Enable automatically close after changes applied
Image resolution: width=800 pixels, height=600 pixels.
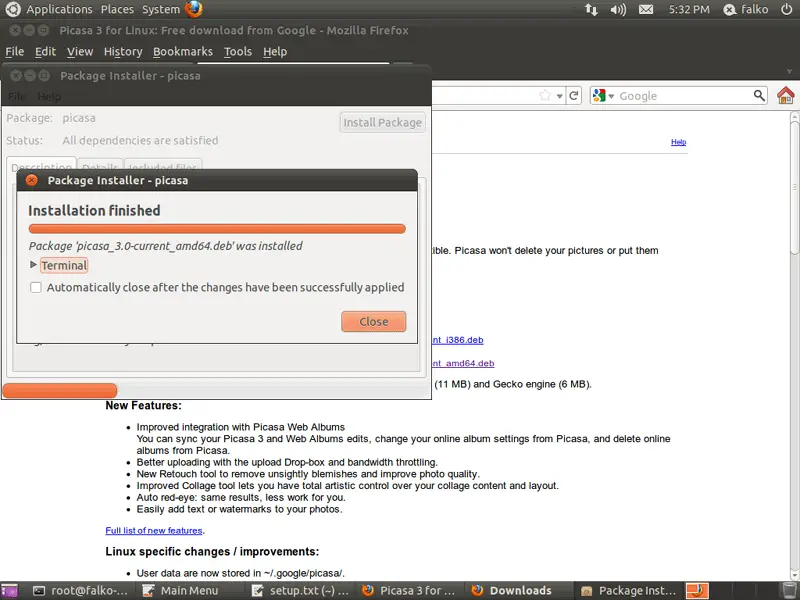(36, 287)
